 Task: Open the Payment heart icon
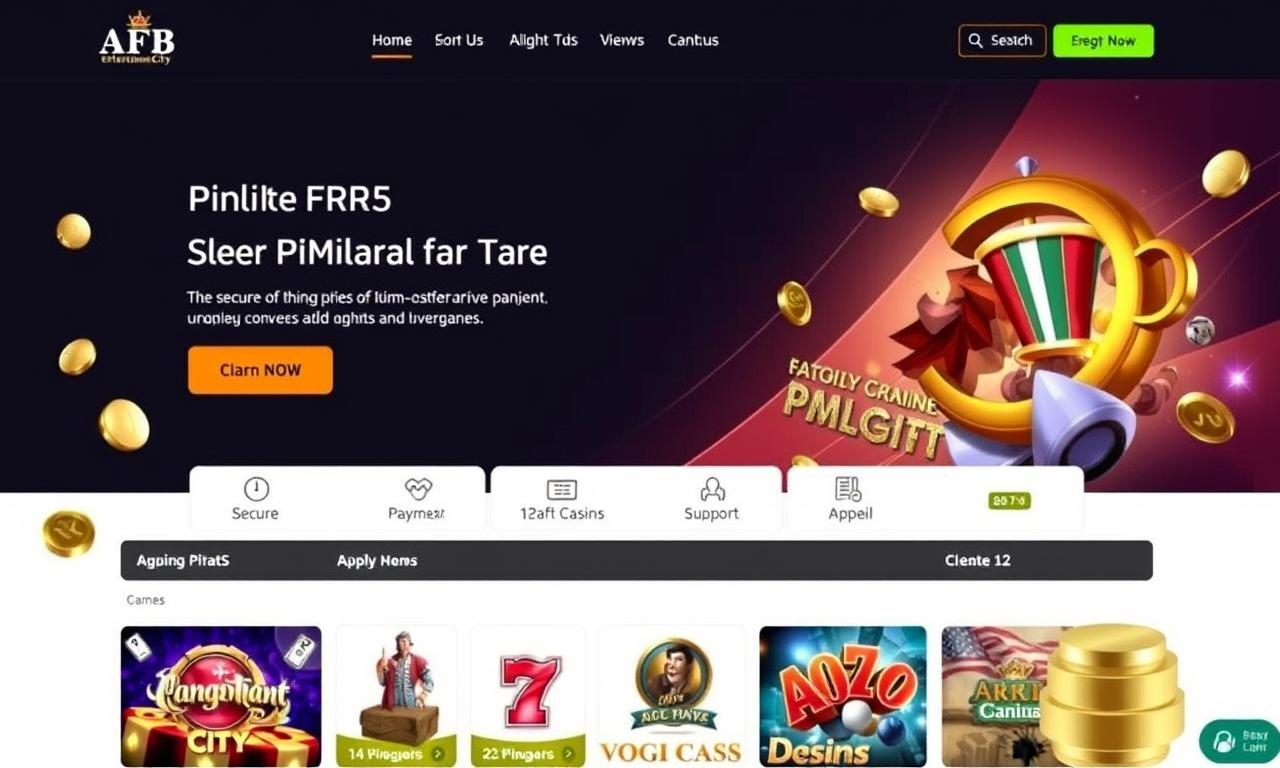418,489
